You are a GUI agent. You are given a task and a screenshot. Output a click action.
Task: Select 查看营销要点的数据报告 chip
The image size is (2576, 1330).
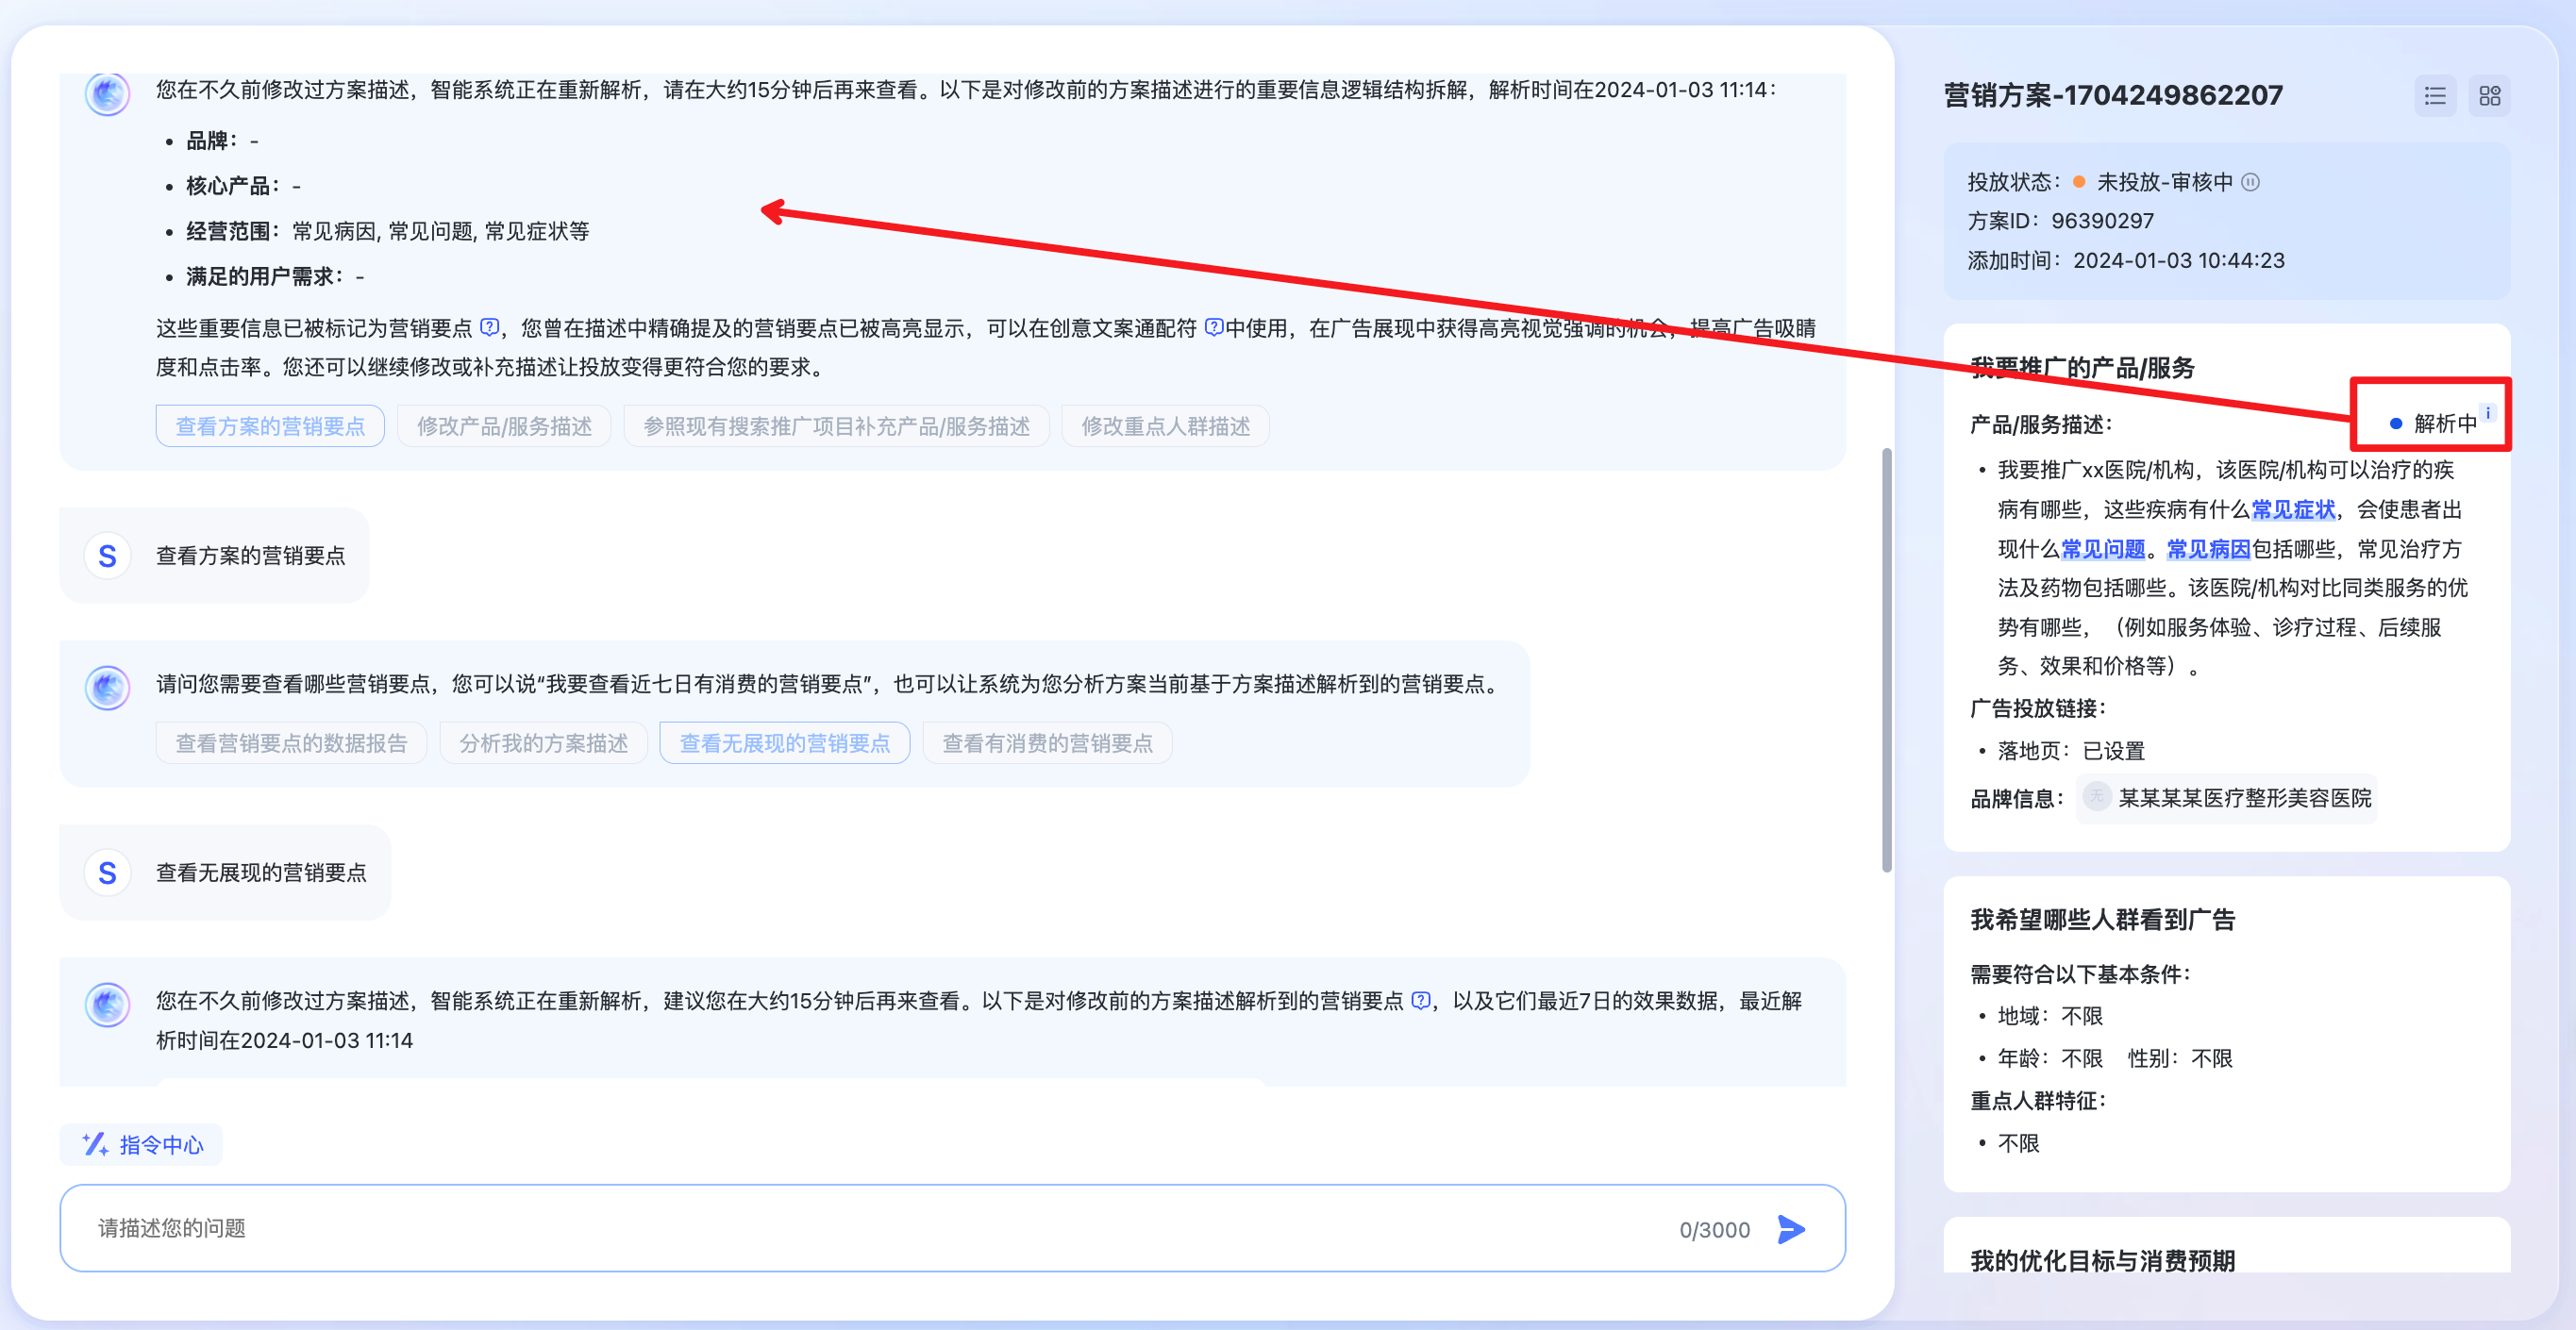coord(291,743)
